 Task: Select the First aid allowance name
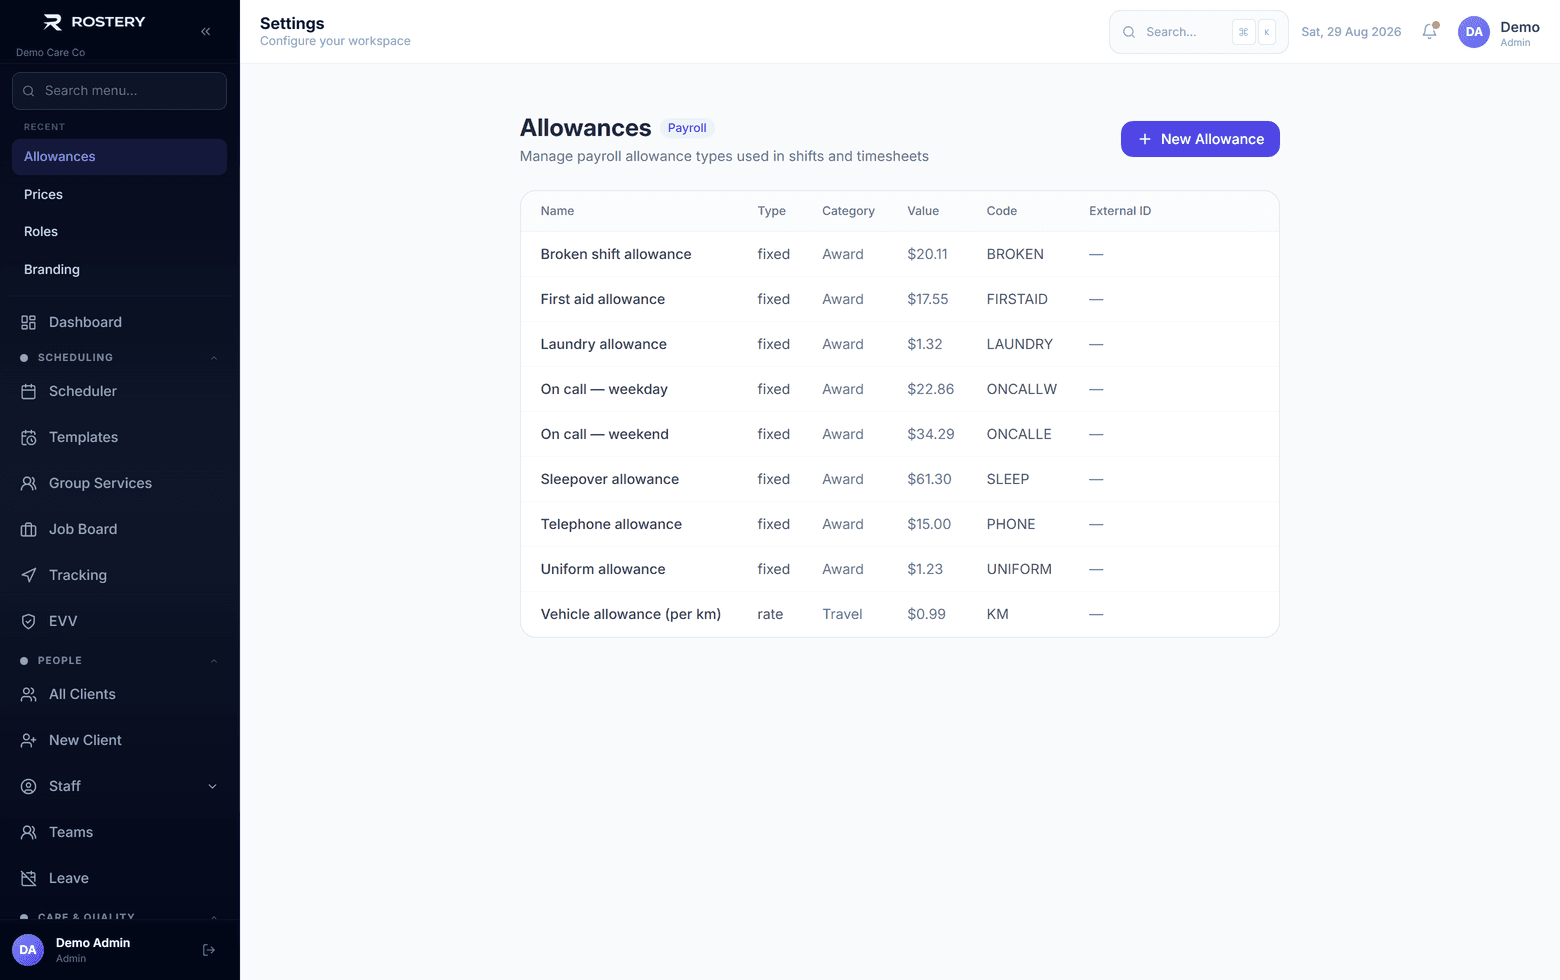(x=603, y=299)
